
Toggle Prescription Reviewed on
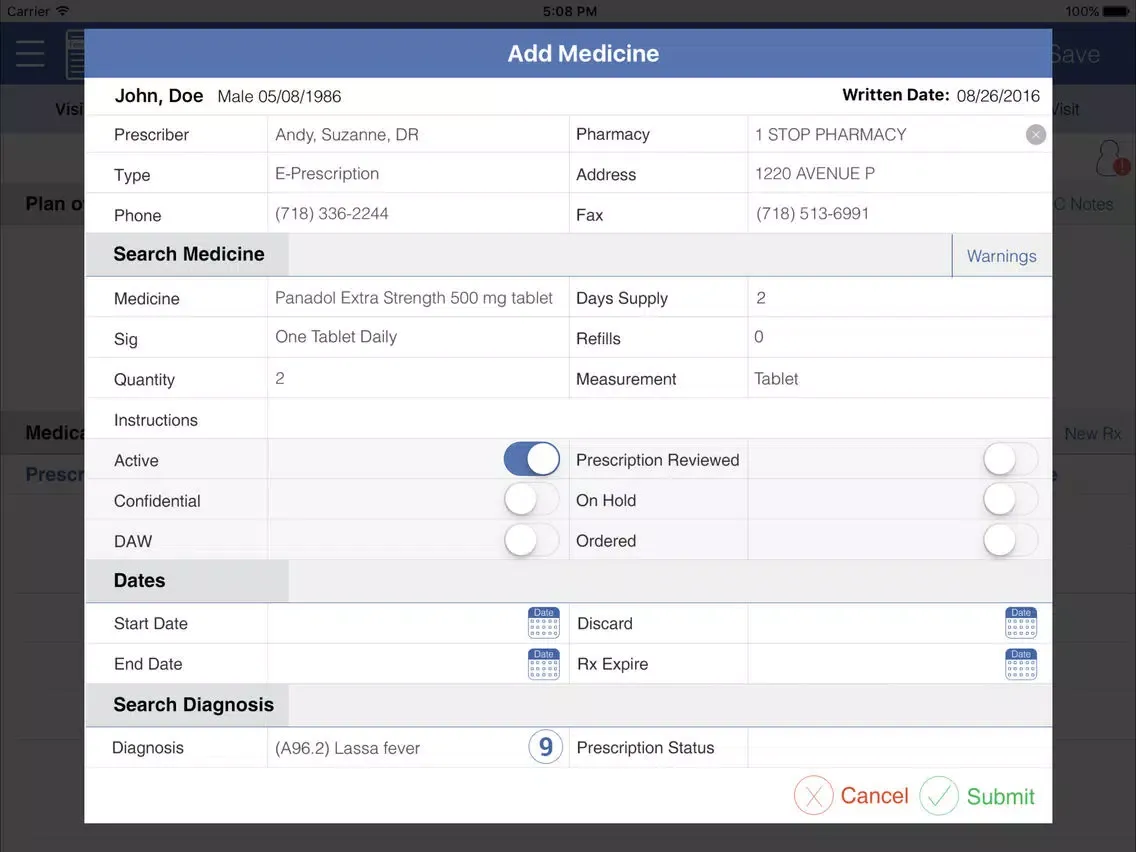click(1011, 459)
